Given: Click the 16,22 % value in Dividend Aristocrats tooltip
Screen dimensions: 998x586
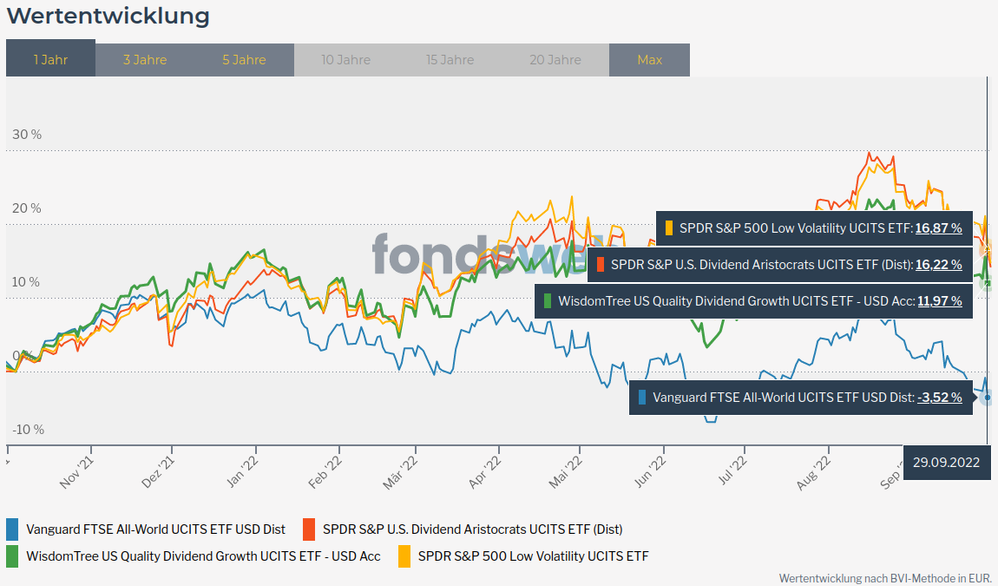Looking at the screenshot, I should (x=939, y=265).
